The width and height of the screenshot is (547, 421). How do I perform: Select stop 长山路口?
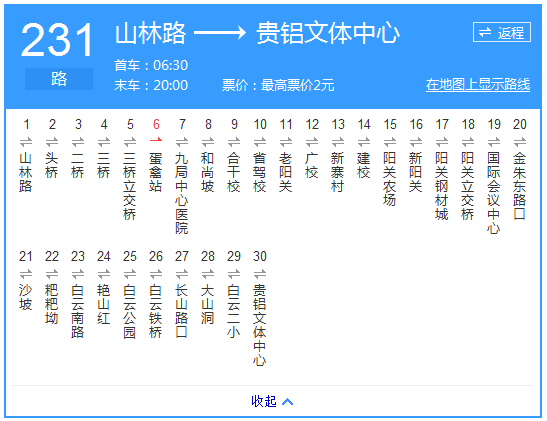pyautogui.click(x=182, y=311)
